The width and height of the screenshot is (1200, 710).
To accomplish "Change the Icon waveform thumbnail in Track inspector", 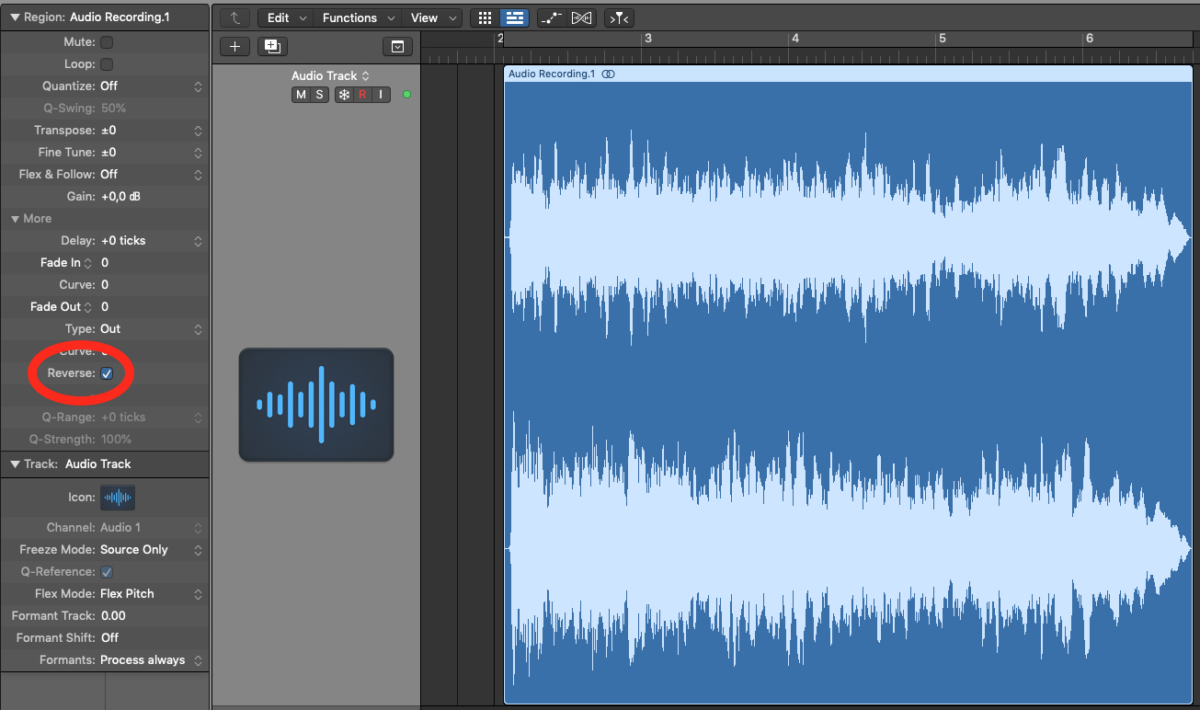I will tap(118, 497).
